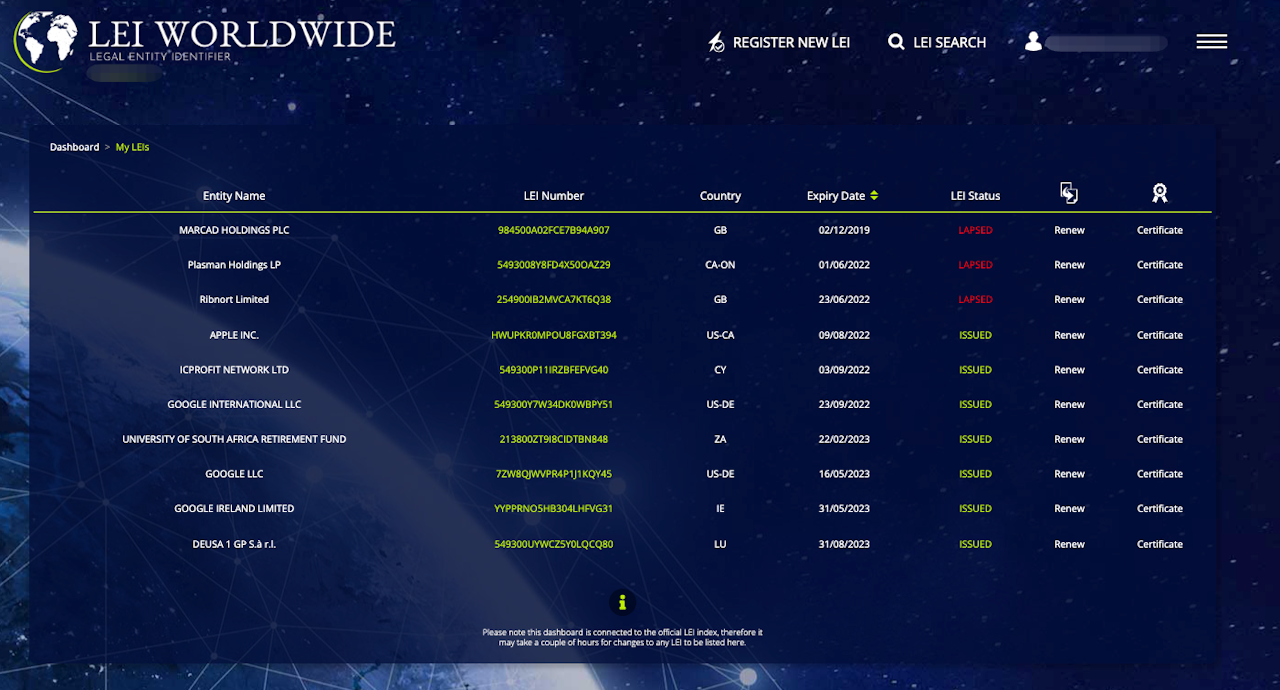Click the Register New LEI lightning icon
This screenshot has height=690, width=1280.
pos(716,42)
